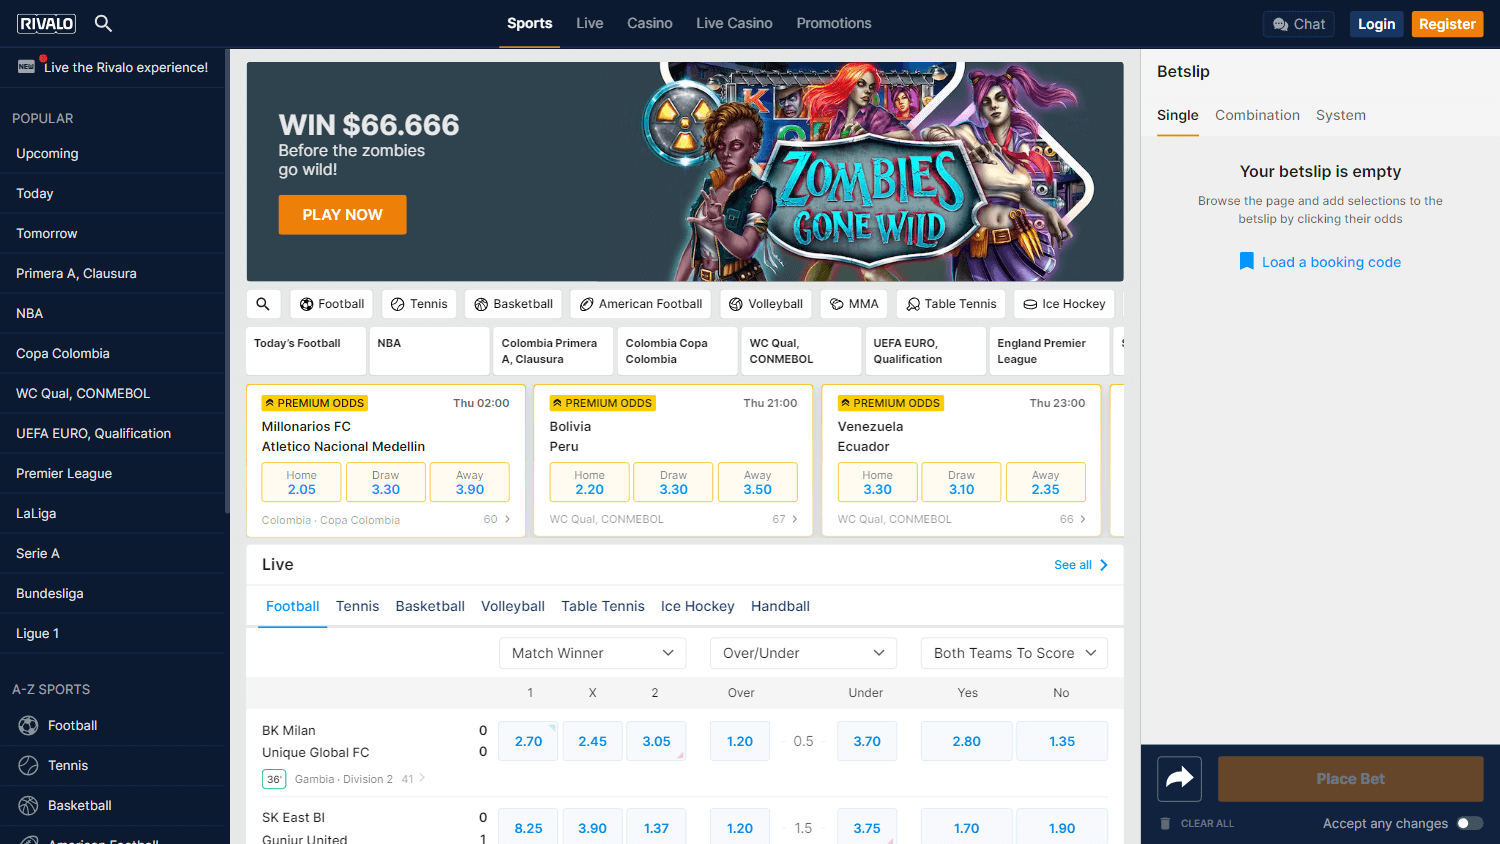Image resolution: width=1500 pixels, height=844 pixels.
Task: Select BTTS No odds 1.35 for BK Milan
Action: coord(1062,741)
